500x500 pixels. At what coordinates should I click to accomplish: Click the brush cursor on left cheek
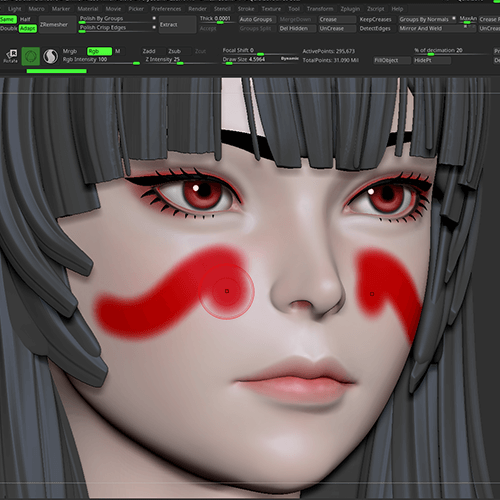coord(227,291)
